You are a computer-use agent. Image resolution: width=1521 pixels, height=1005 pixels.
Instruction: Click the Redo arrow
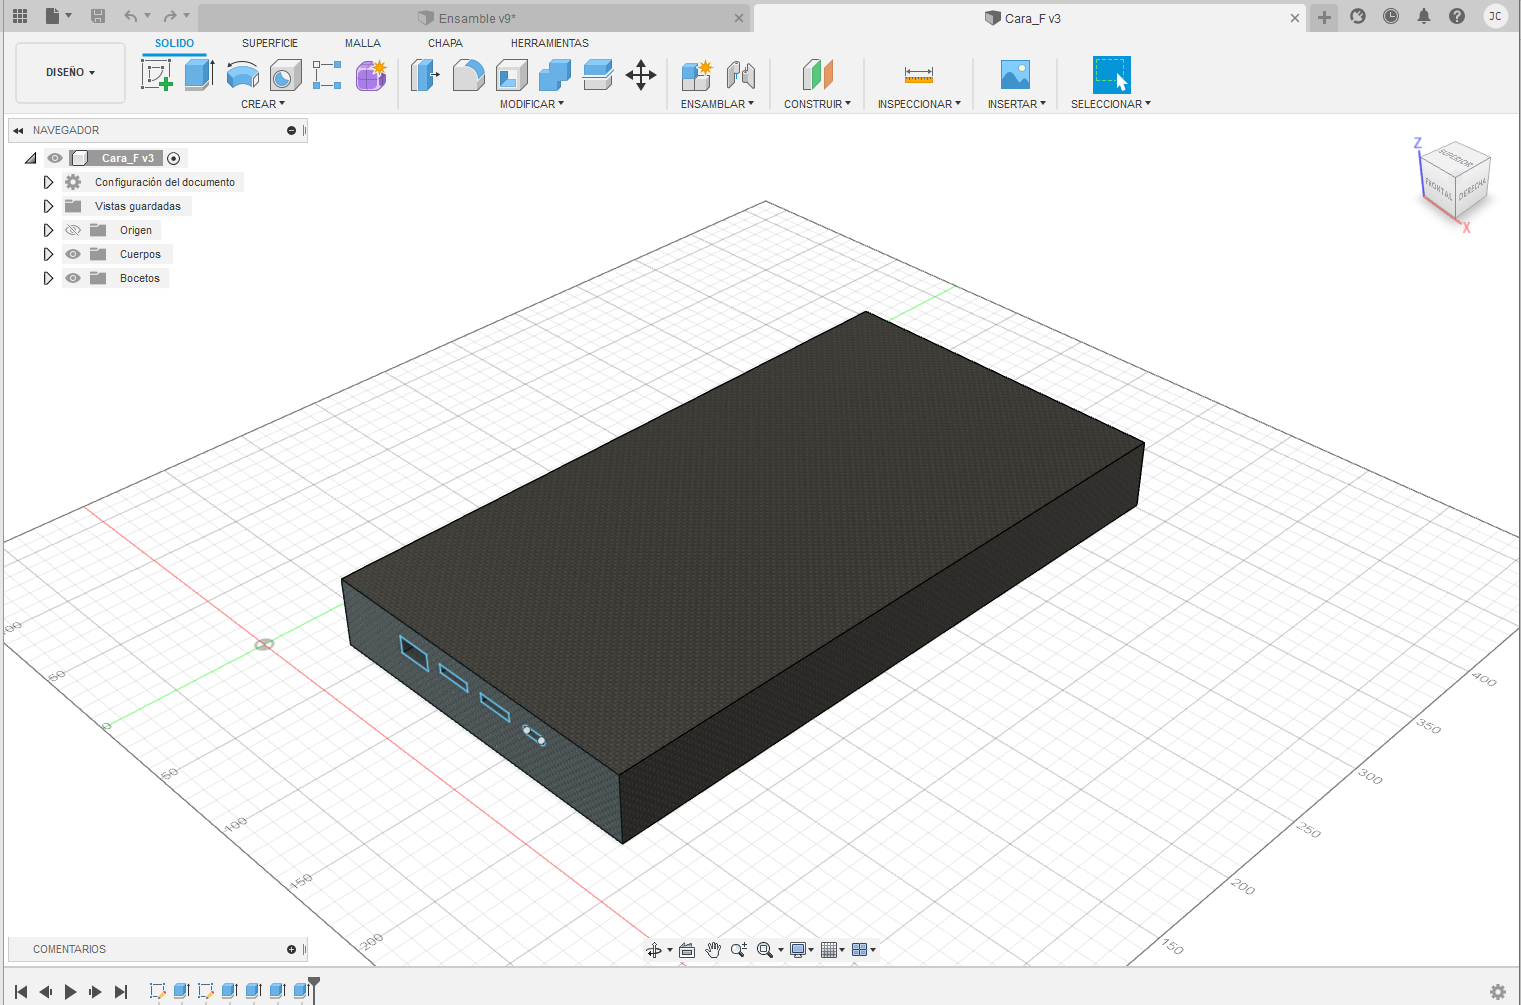coord(170,16)
